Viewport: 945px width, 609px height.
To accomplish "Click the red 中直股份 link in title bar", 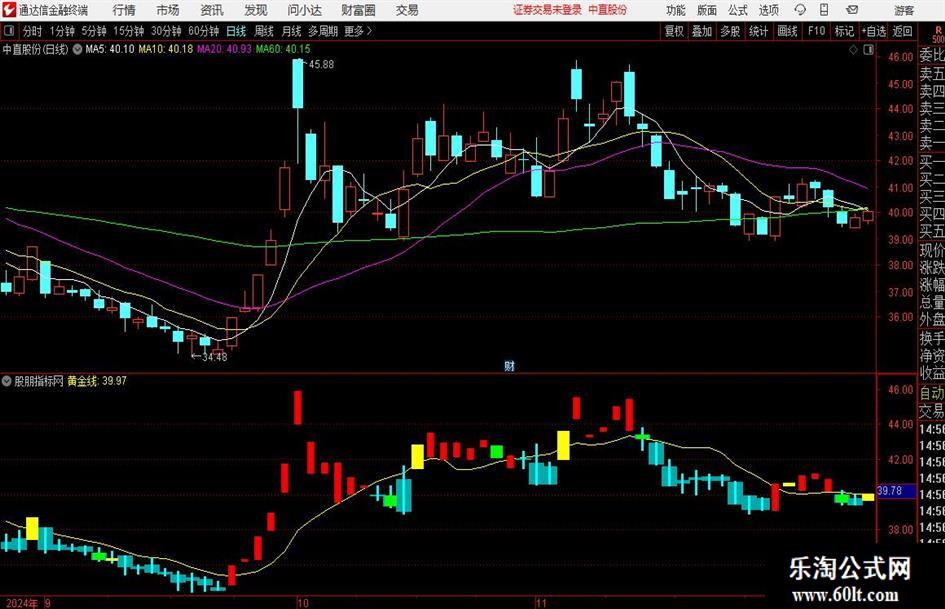I will tap(608, 10).
